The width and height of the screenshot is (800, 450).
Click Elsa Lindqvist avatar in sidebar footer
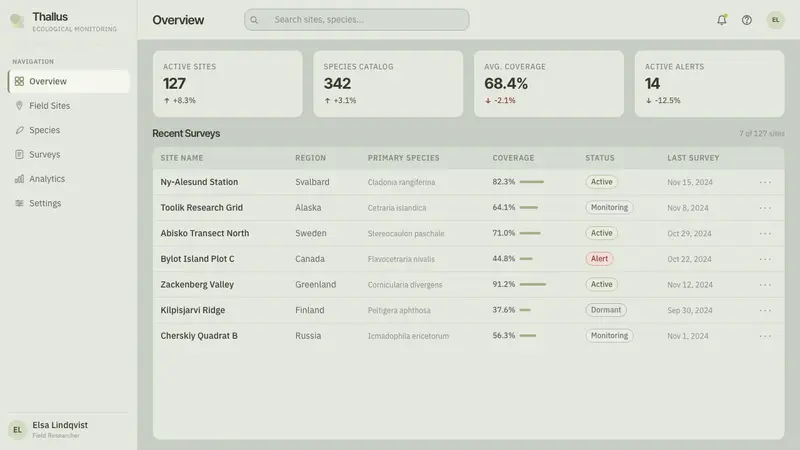click(17, 430)
